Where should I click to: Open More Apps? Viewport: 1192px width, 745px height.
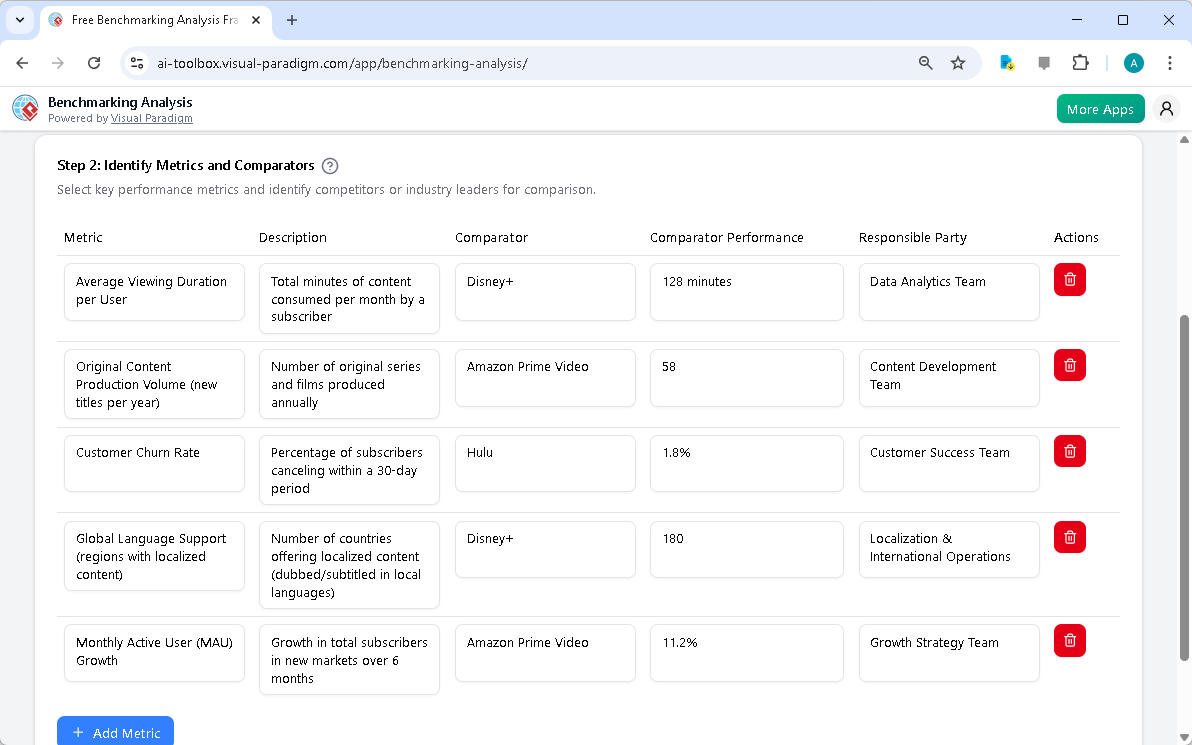coord(1100,108)
